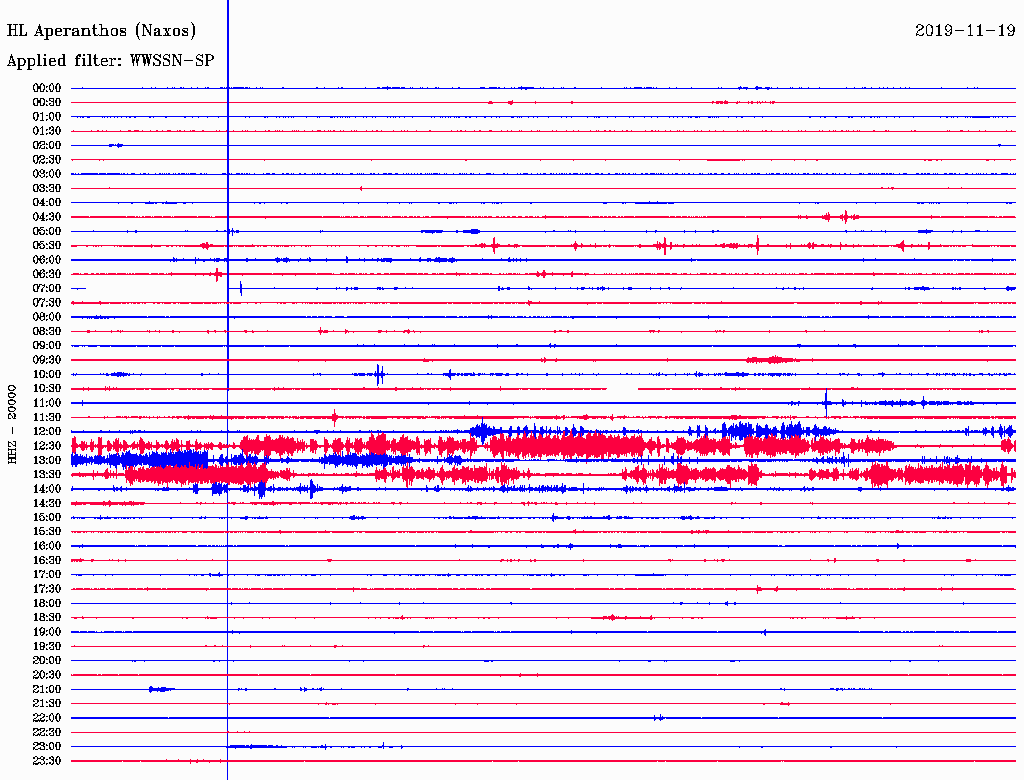Select the '19:30' time label
Viewport: 1024px width, 780px height.
47,647
